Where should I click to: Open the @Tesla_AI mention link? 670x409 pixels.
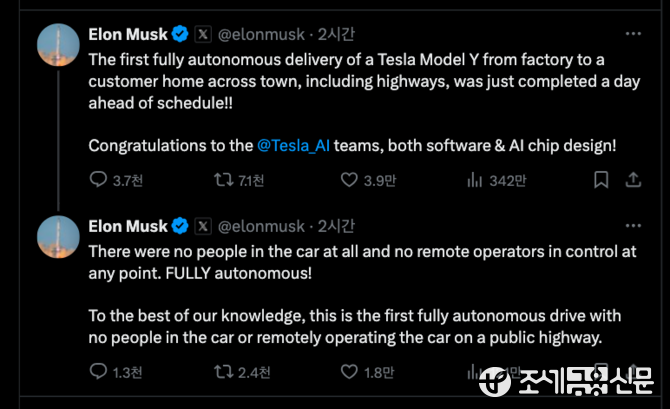click(294, 145)
